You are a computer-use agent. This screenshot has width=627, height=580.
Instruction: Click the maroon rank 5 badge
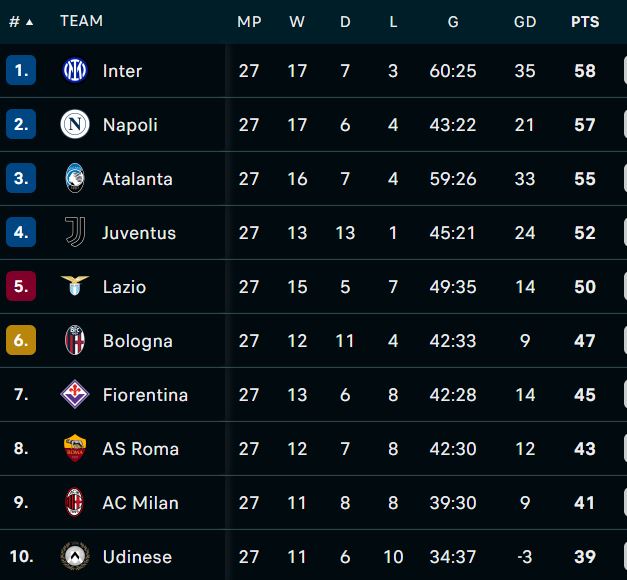[x=21, y=286]
